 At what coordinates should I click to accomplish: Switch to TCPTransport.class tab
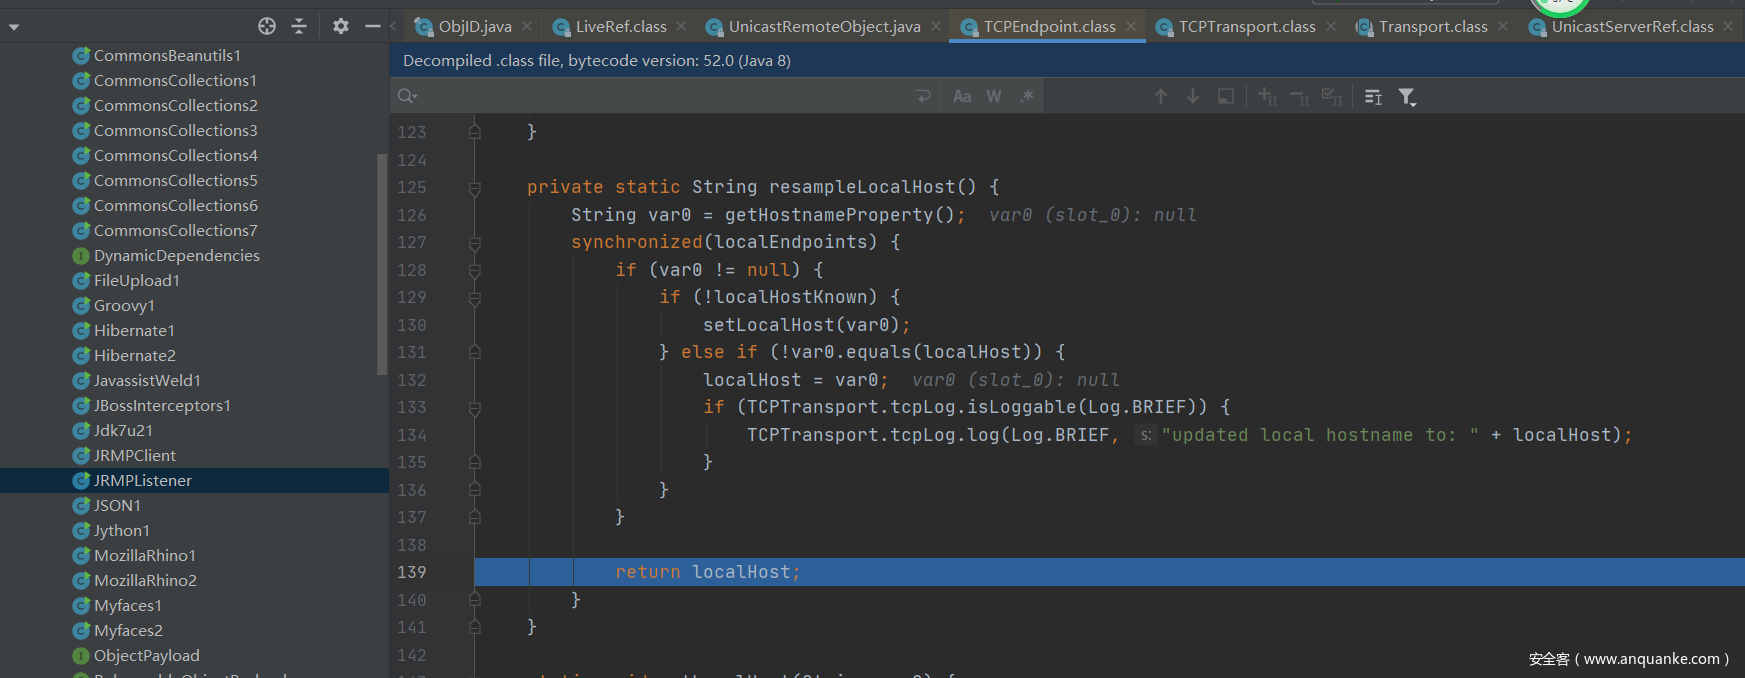[1246, 27]
